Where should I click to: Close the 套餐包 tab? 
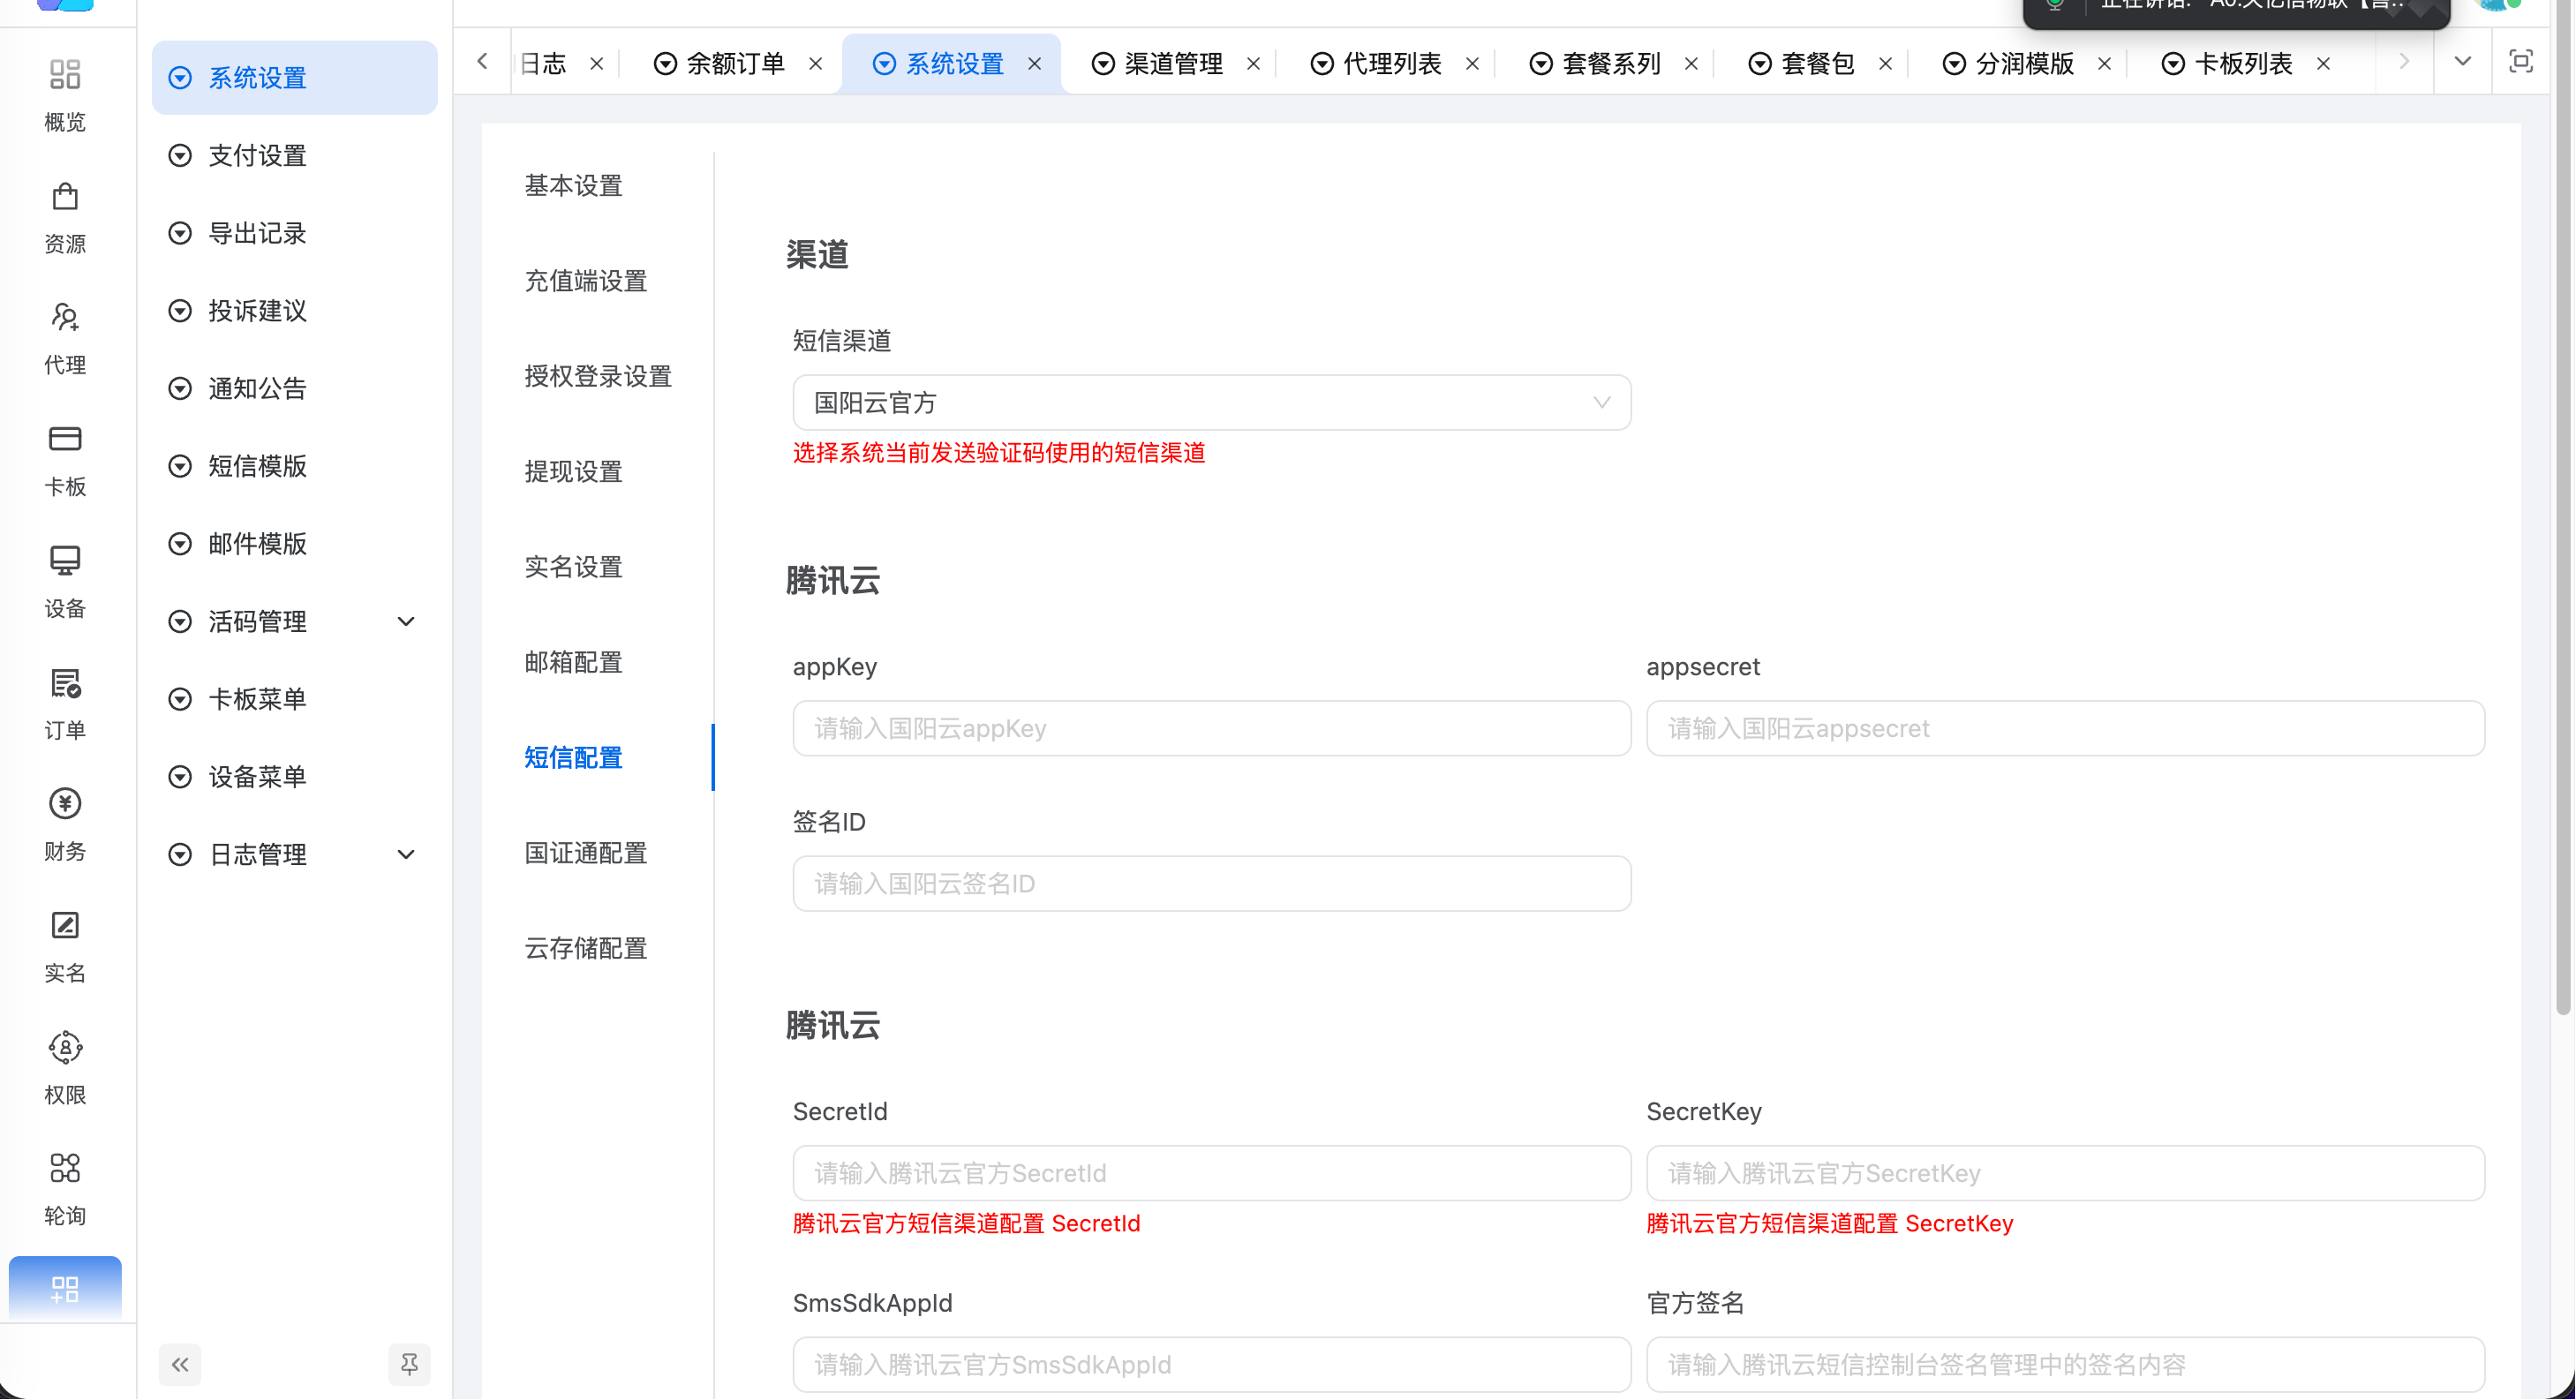1886,64
